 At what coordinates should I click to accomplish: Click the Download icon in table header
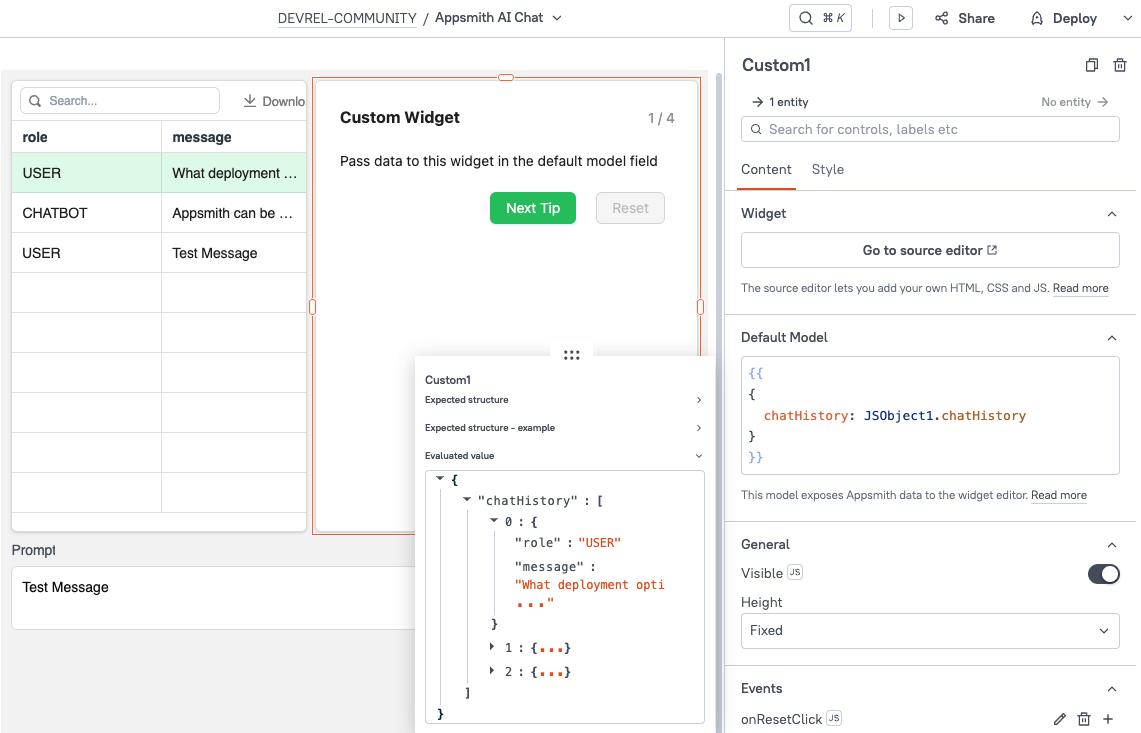coord(250,101)
